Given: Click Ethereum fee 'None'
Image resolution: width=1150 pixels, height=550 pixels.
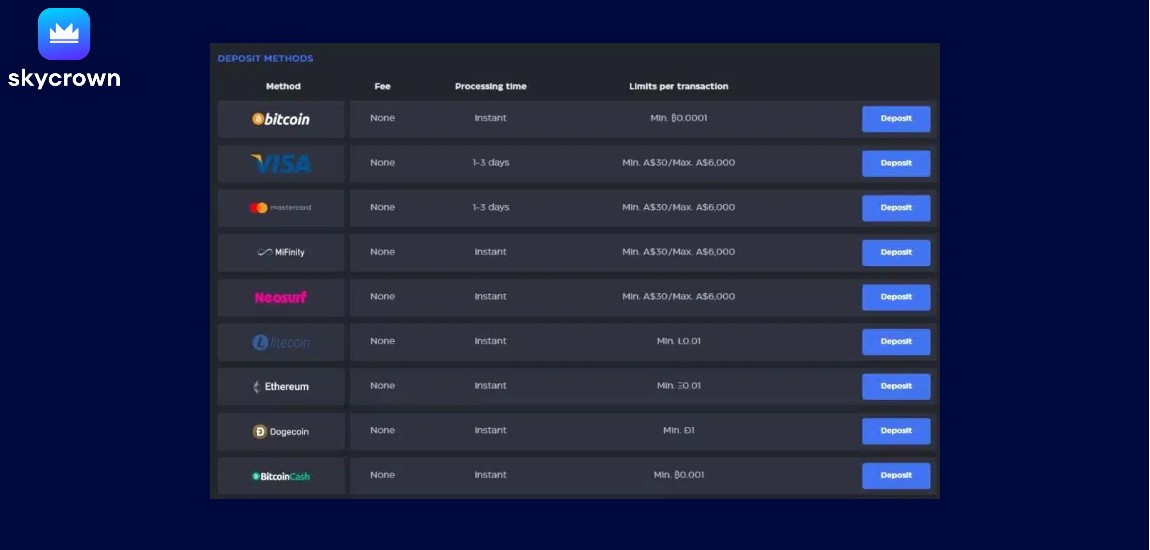Looking at the screenshot, I should point(382,386).
